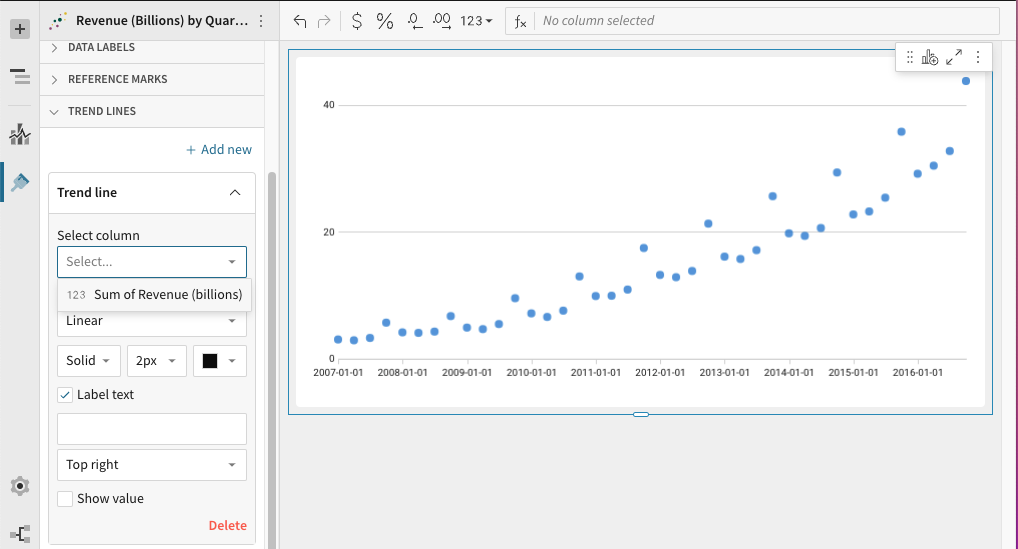Enable the Show value checkbox
Viewport: 1018px width, 549px height.
65,499
